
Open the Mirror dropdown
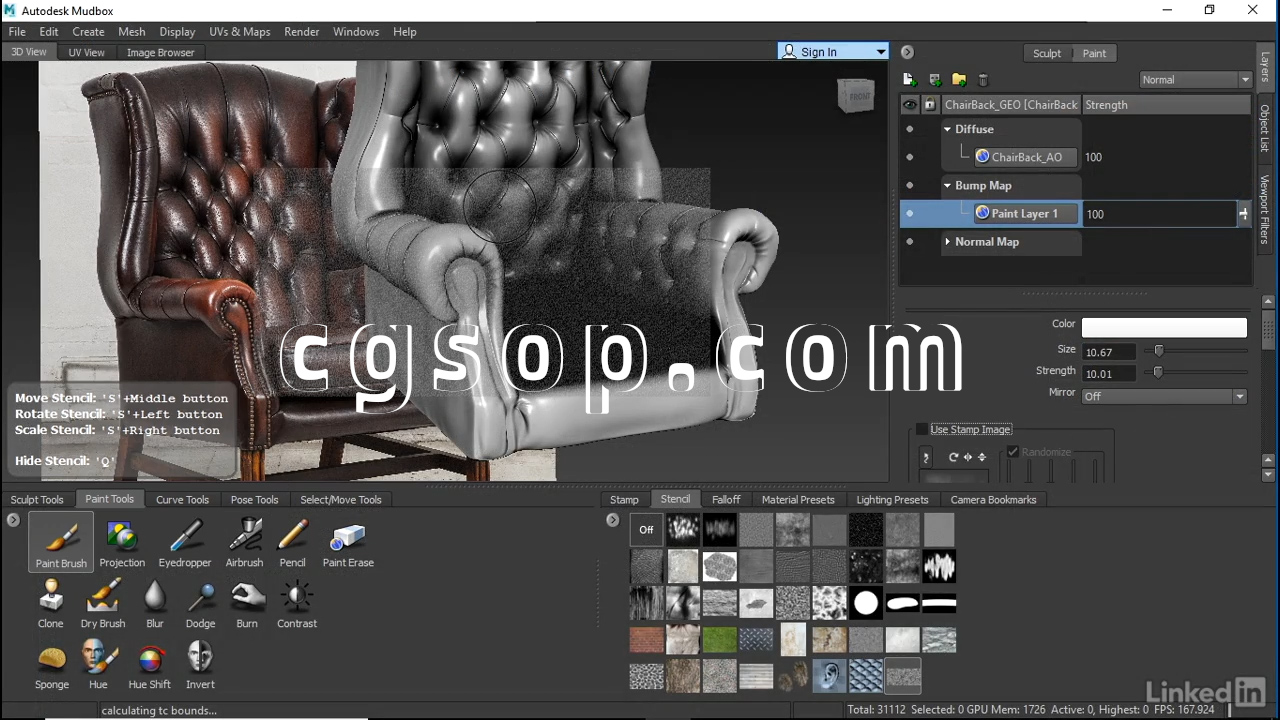pos(1164,396)
